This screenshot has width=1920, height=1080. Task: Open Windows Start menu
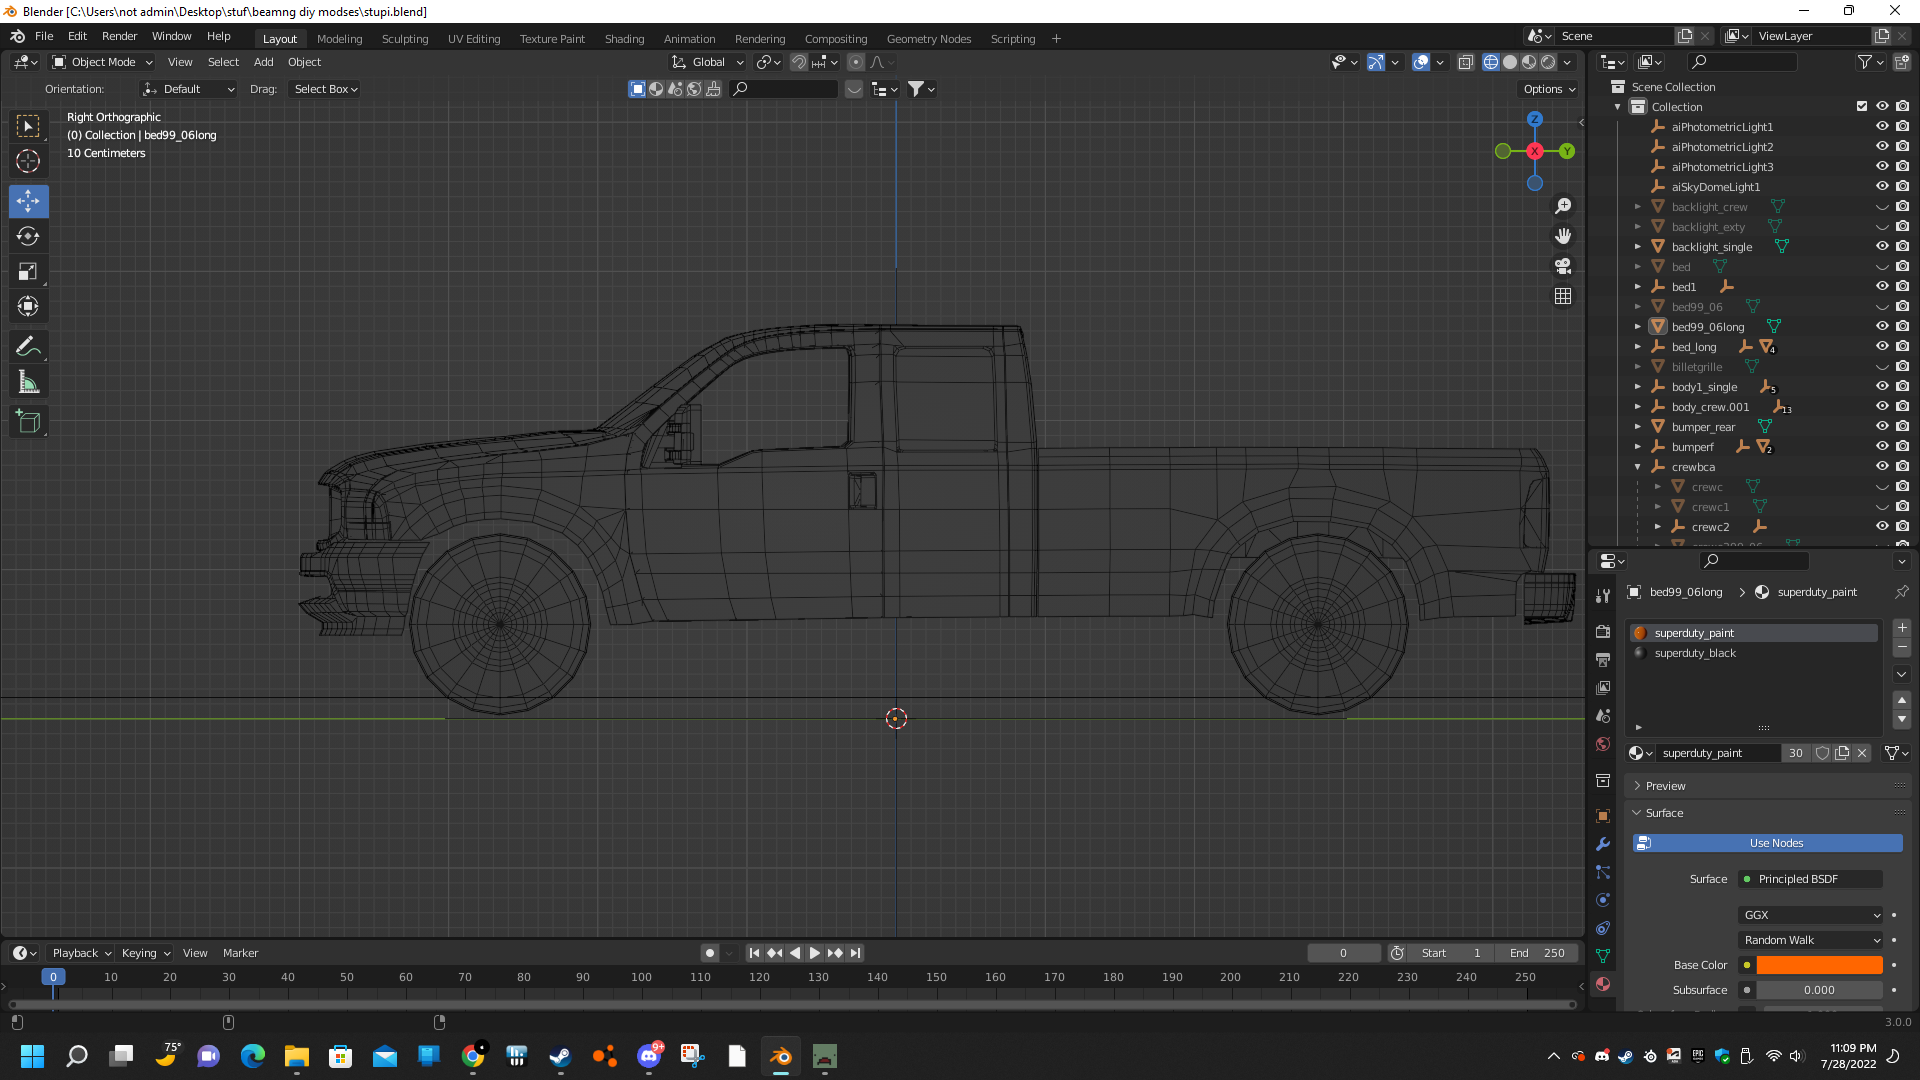[32, 1056]
